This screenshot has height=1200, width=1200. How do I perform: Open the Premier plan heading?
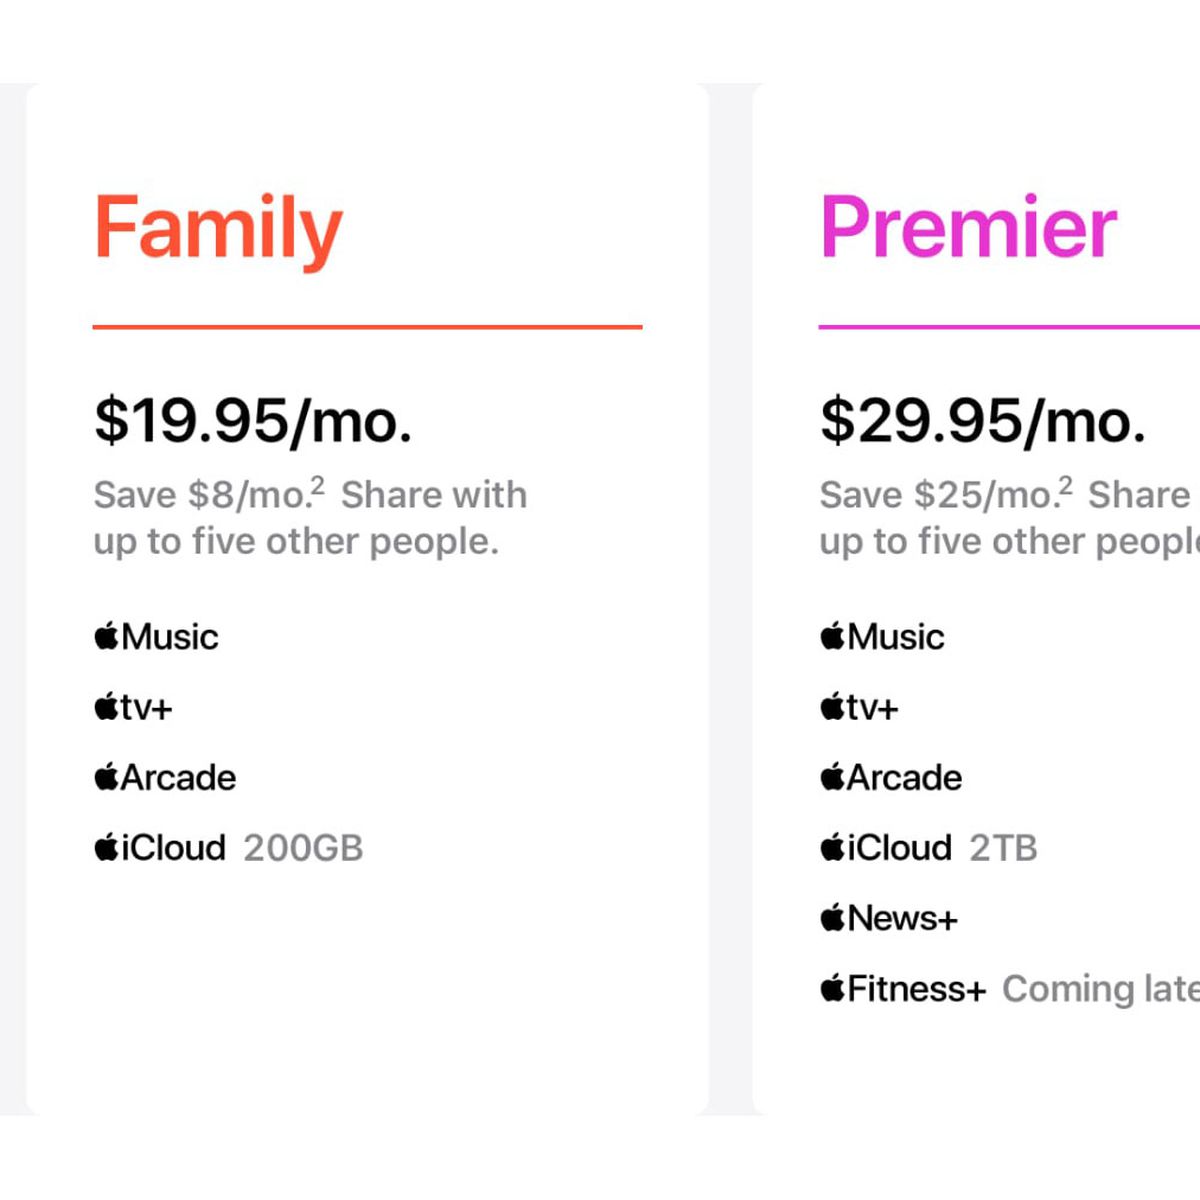click(x=968, y=227)
